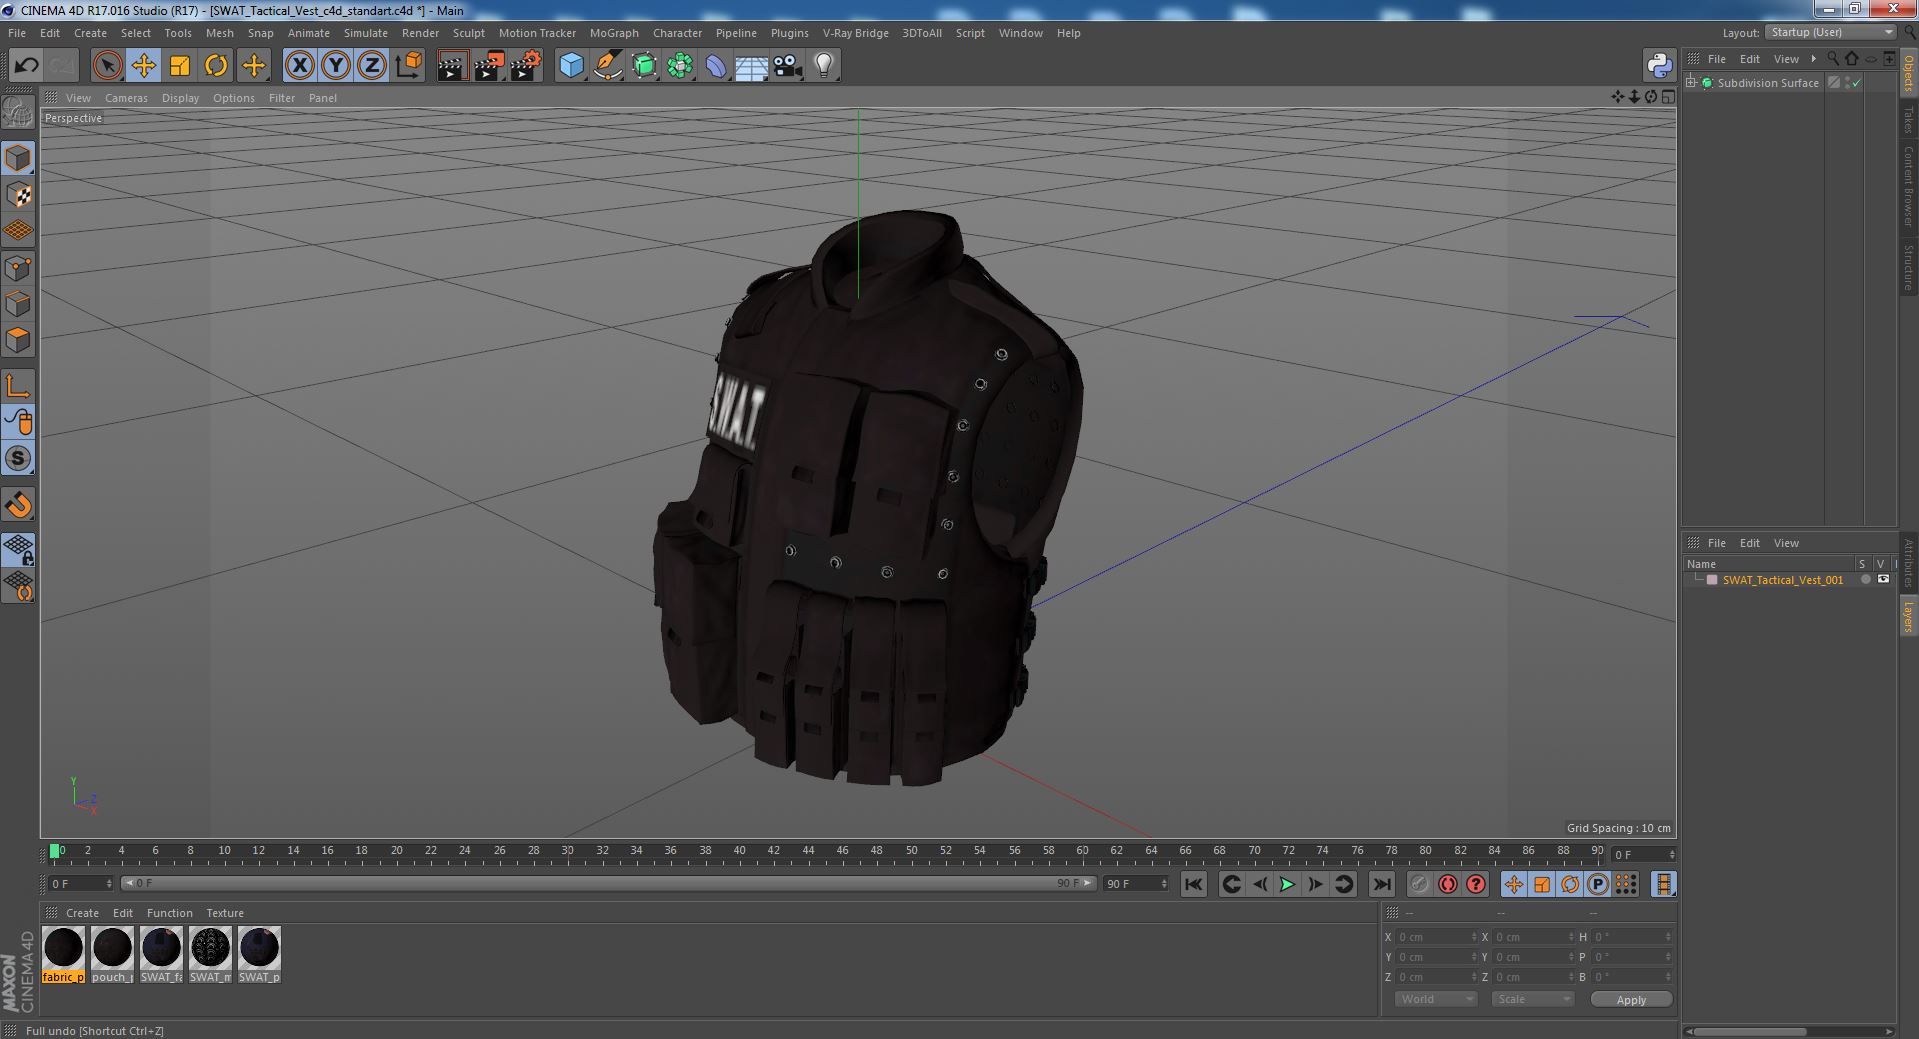Open the Simulate menu

click(366, 33)
